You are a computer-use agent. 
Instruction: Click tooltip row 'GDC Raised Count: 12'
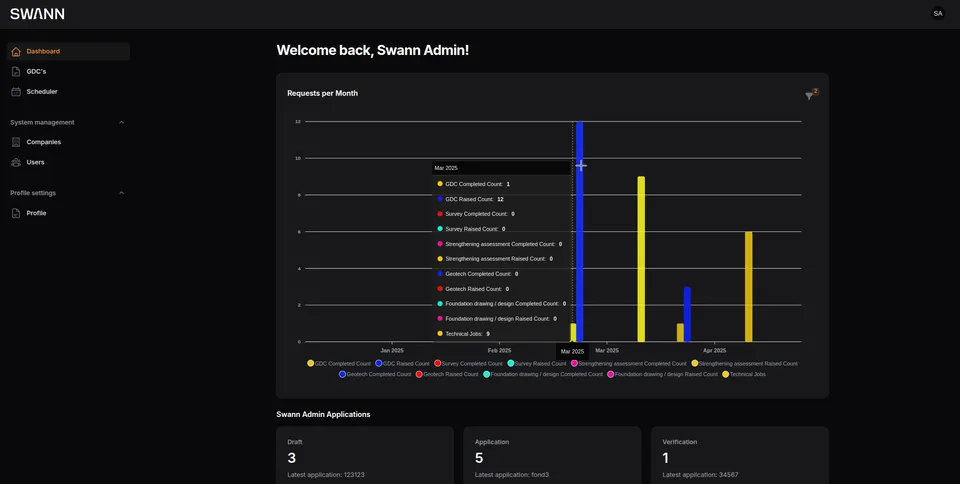point(470,199)
